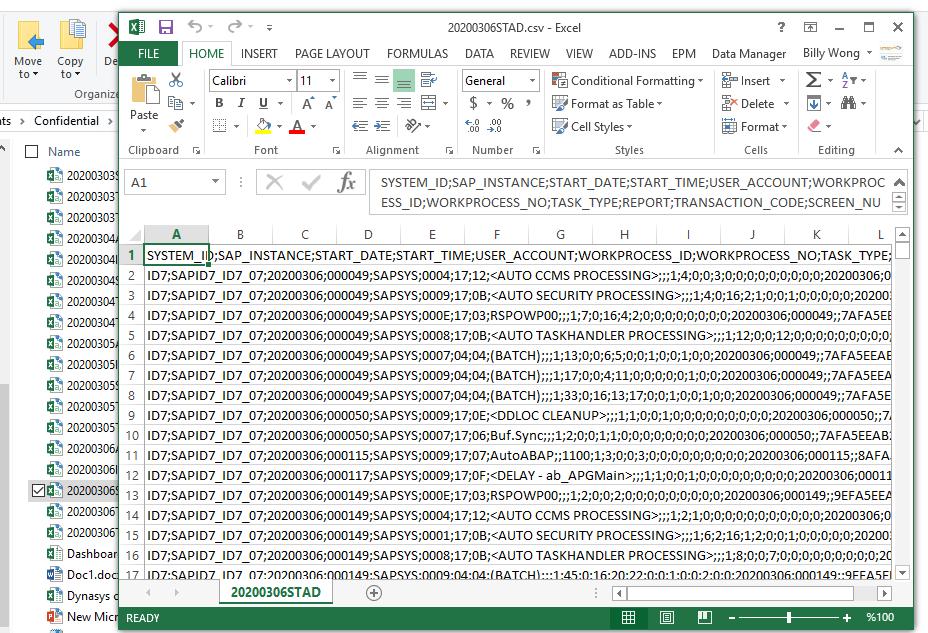Image resolution: width=928 pixels, height=633 pixels.
Task: Toggle Italic formatting
Action: pos(241,103)
